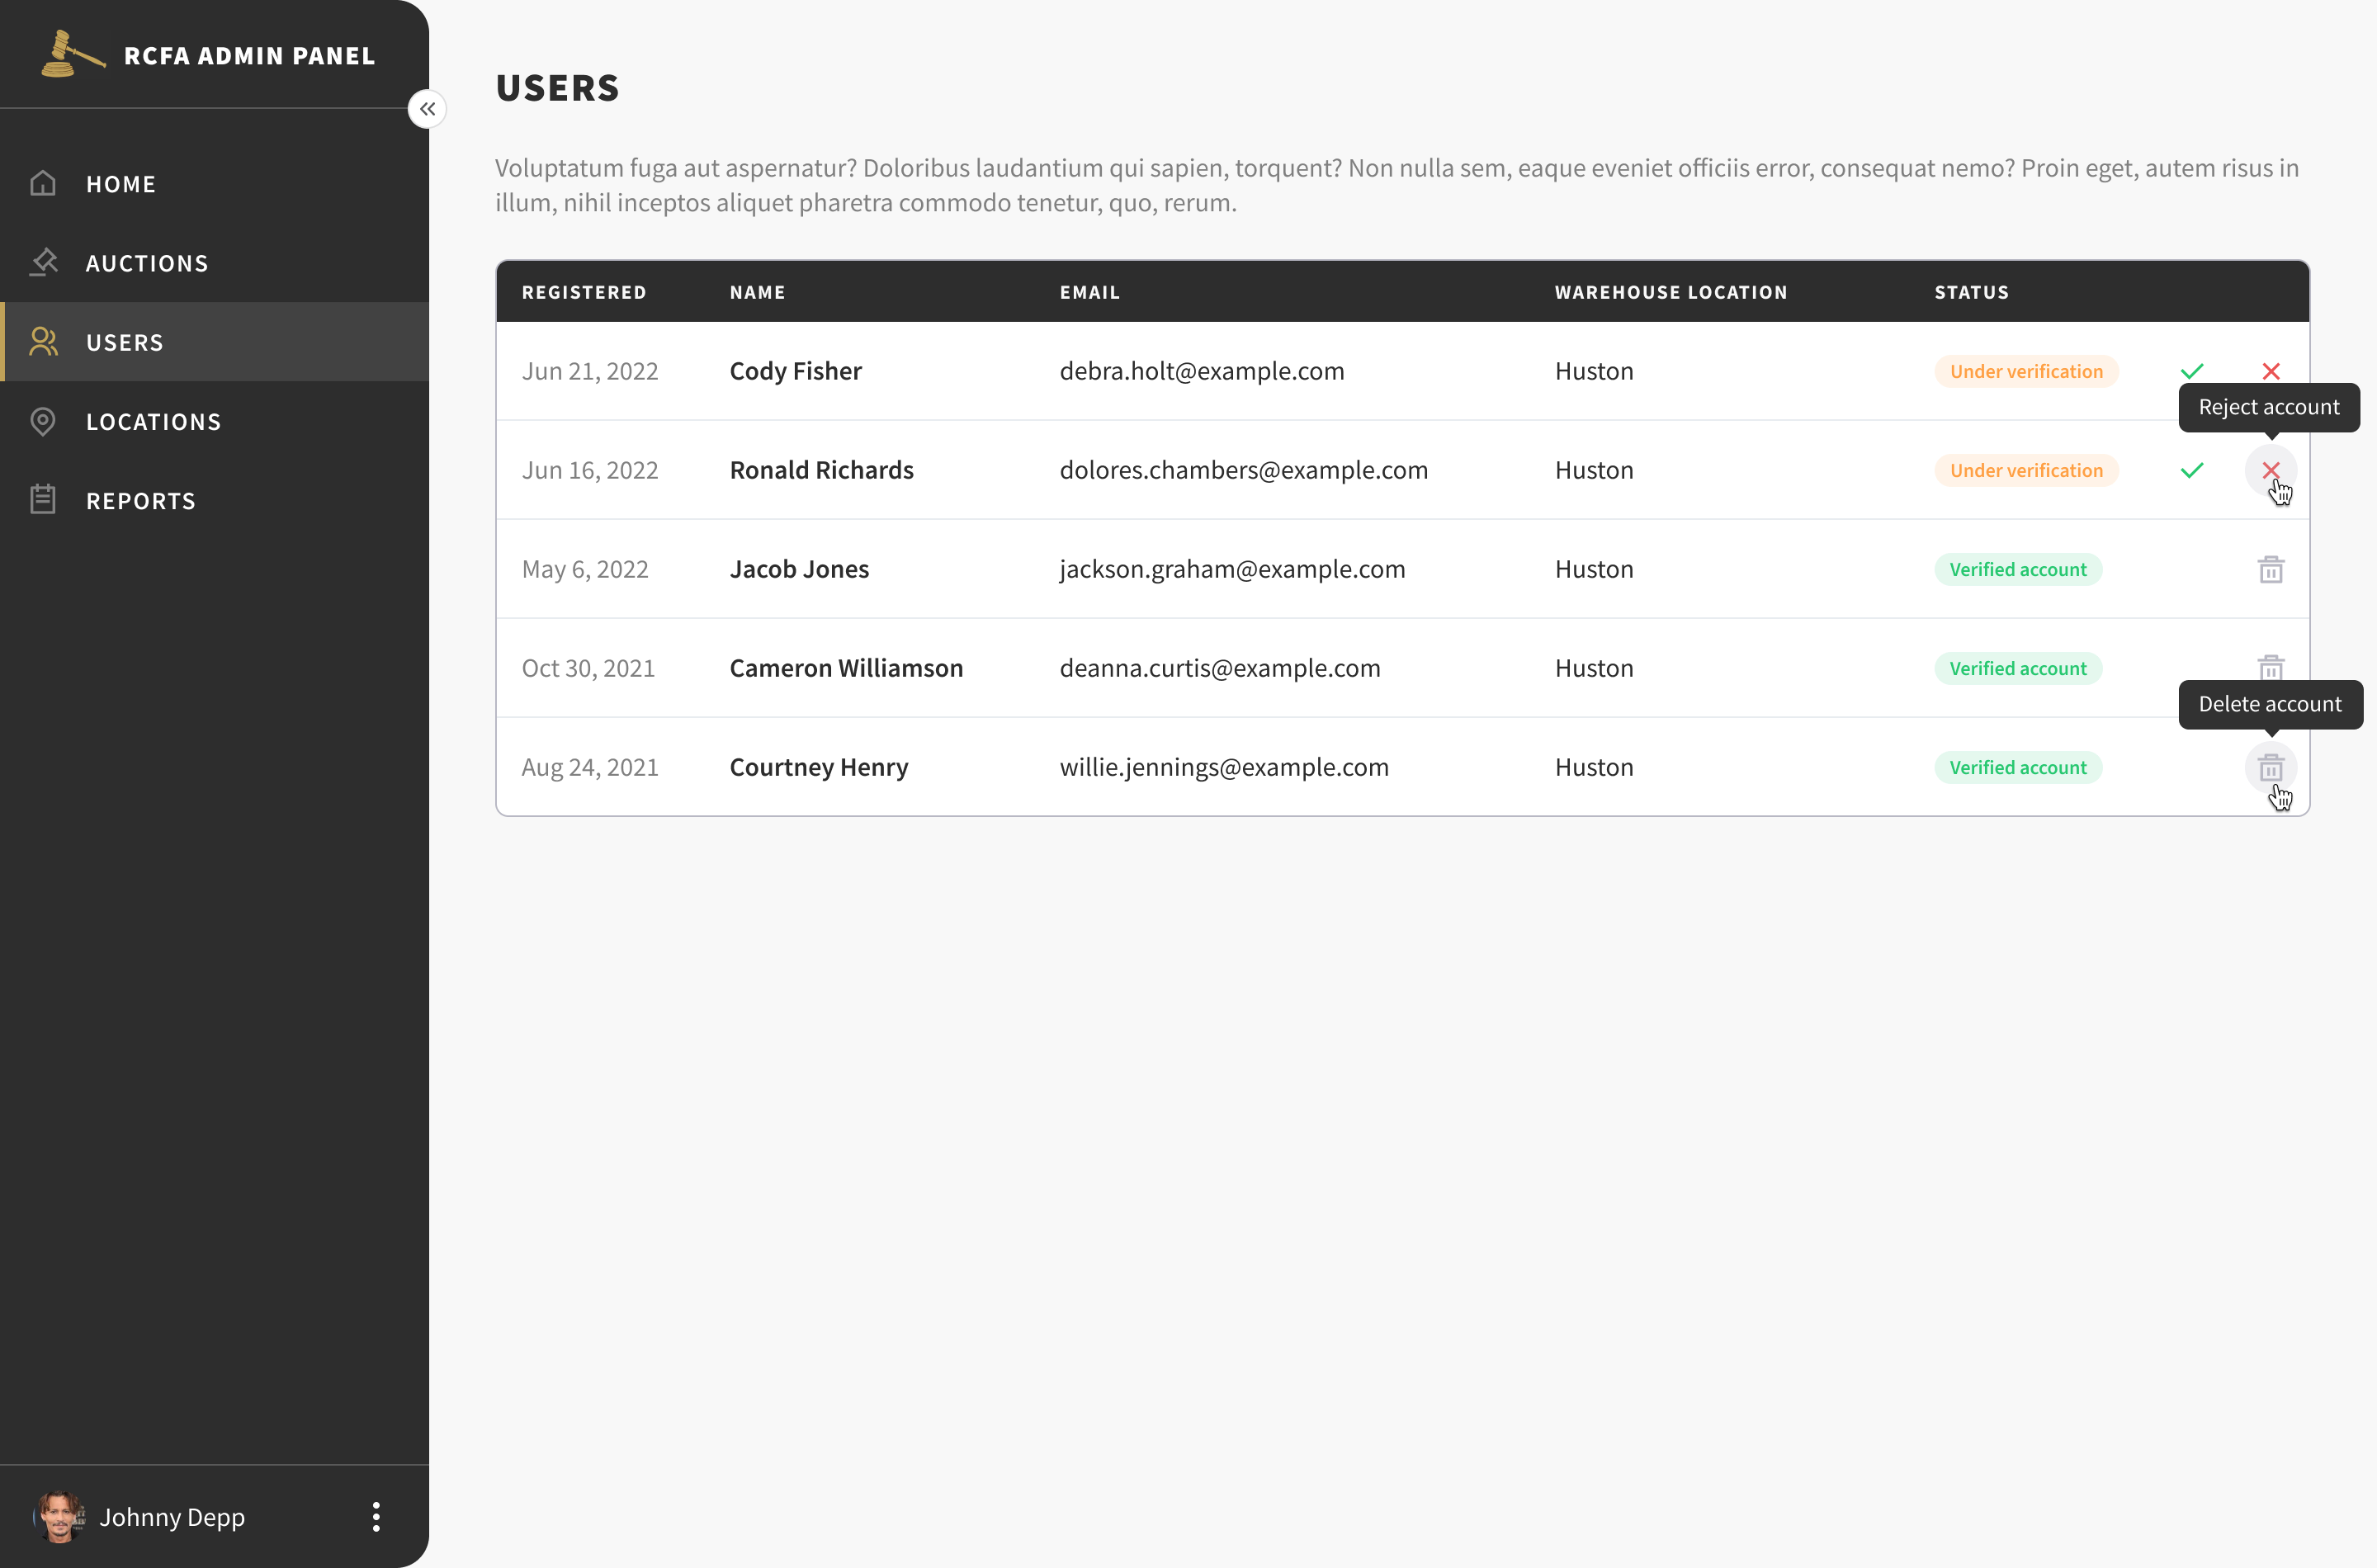
Task: Select the name Courtney Henry
Action: pos(819,767)
